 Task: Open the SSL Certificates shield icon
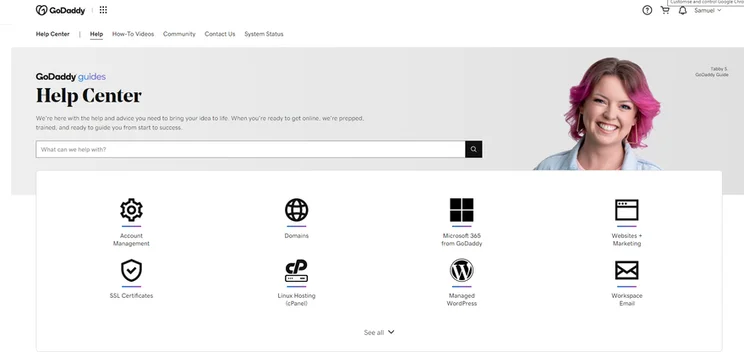[131, 270]
